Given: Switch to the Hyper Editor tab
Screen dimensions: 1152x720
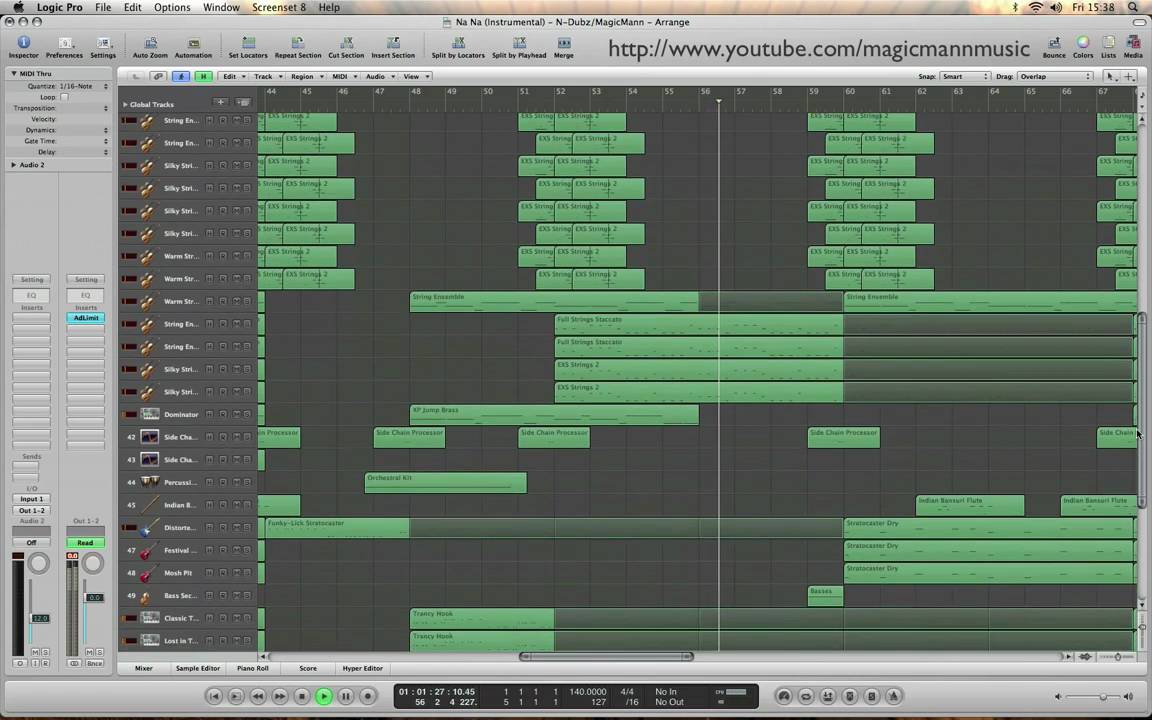Looking at the screenshot, I should (x=362, y=669).
